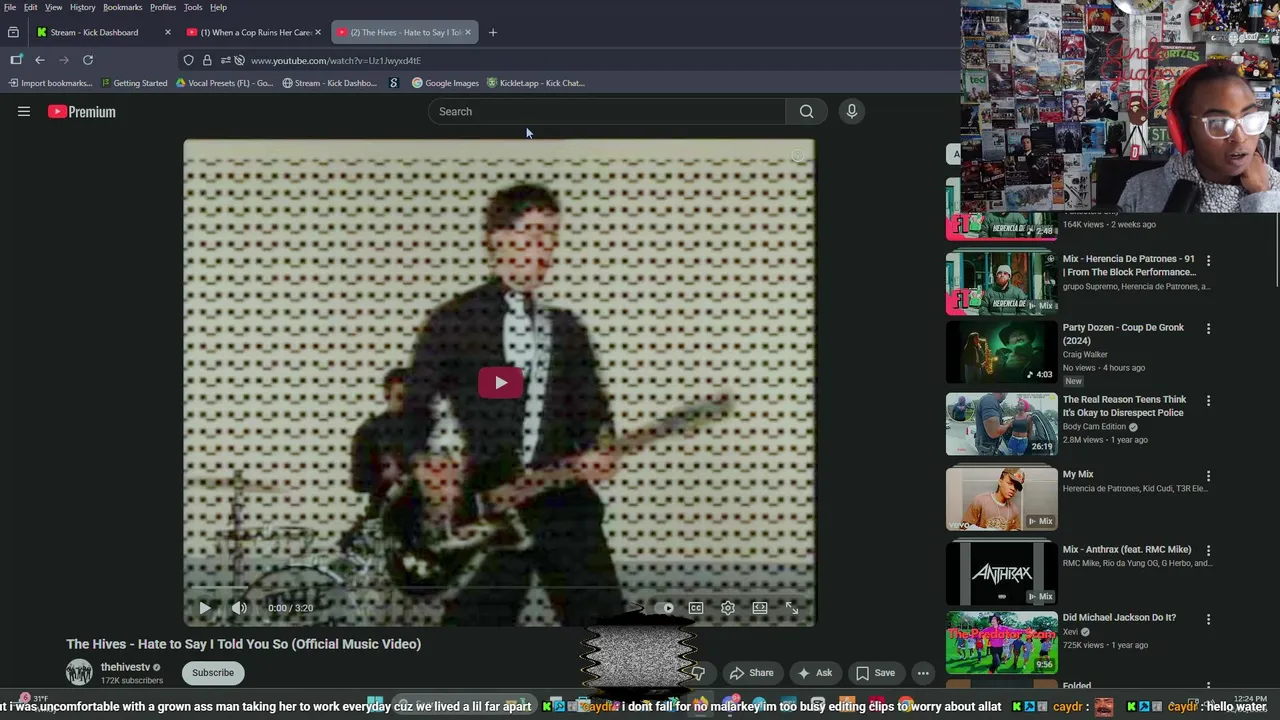
Task: Play the video with the center play button
Action: click(x=500, y=382)
